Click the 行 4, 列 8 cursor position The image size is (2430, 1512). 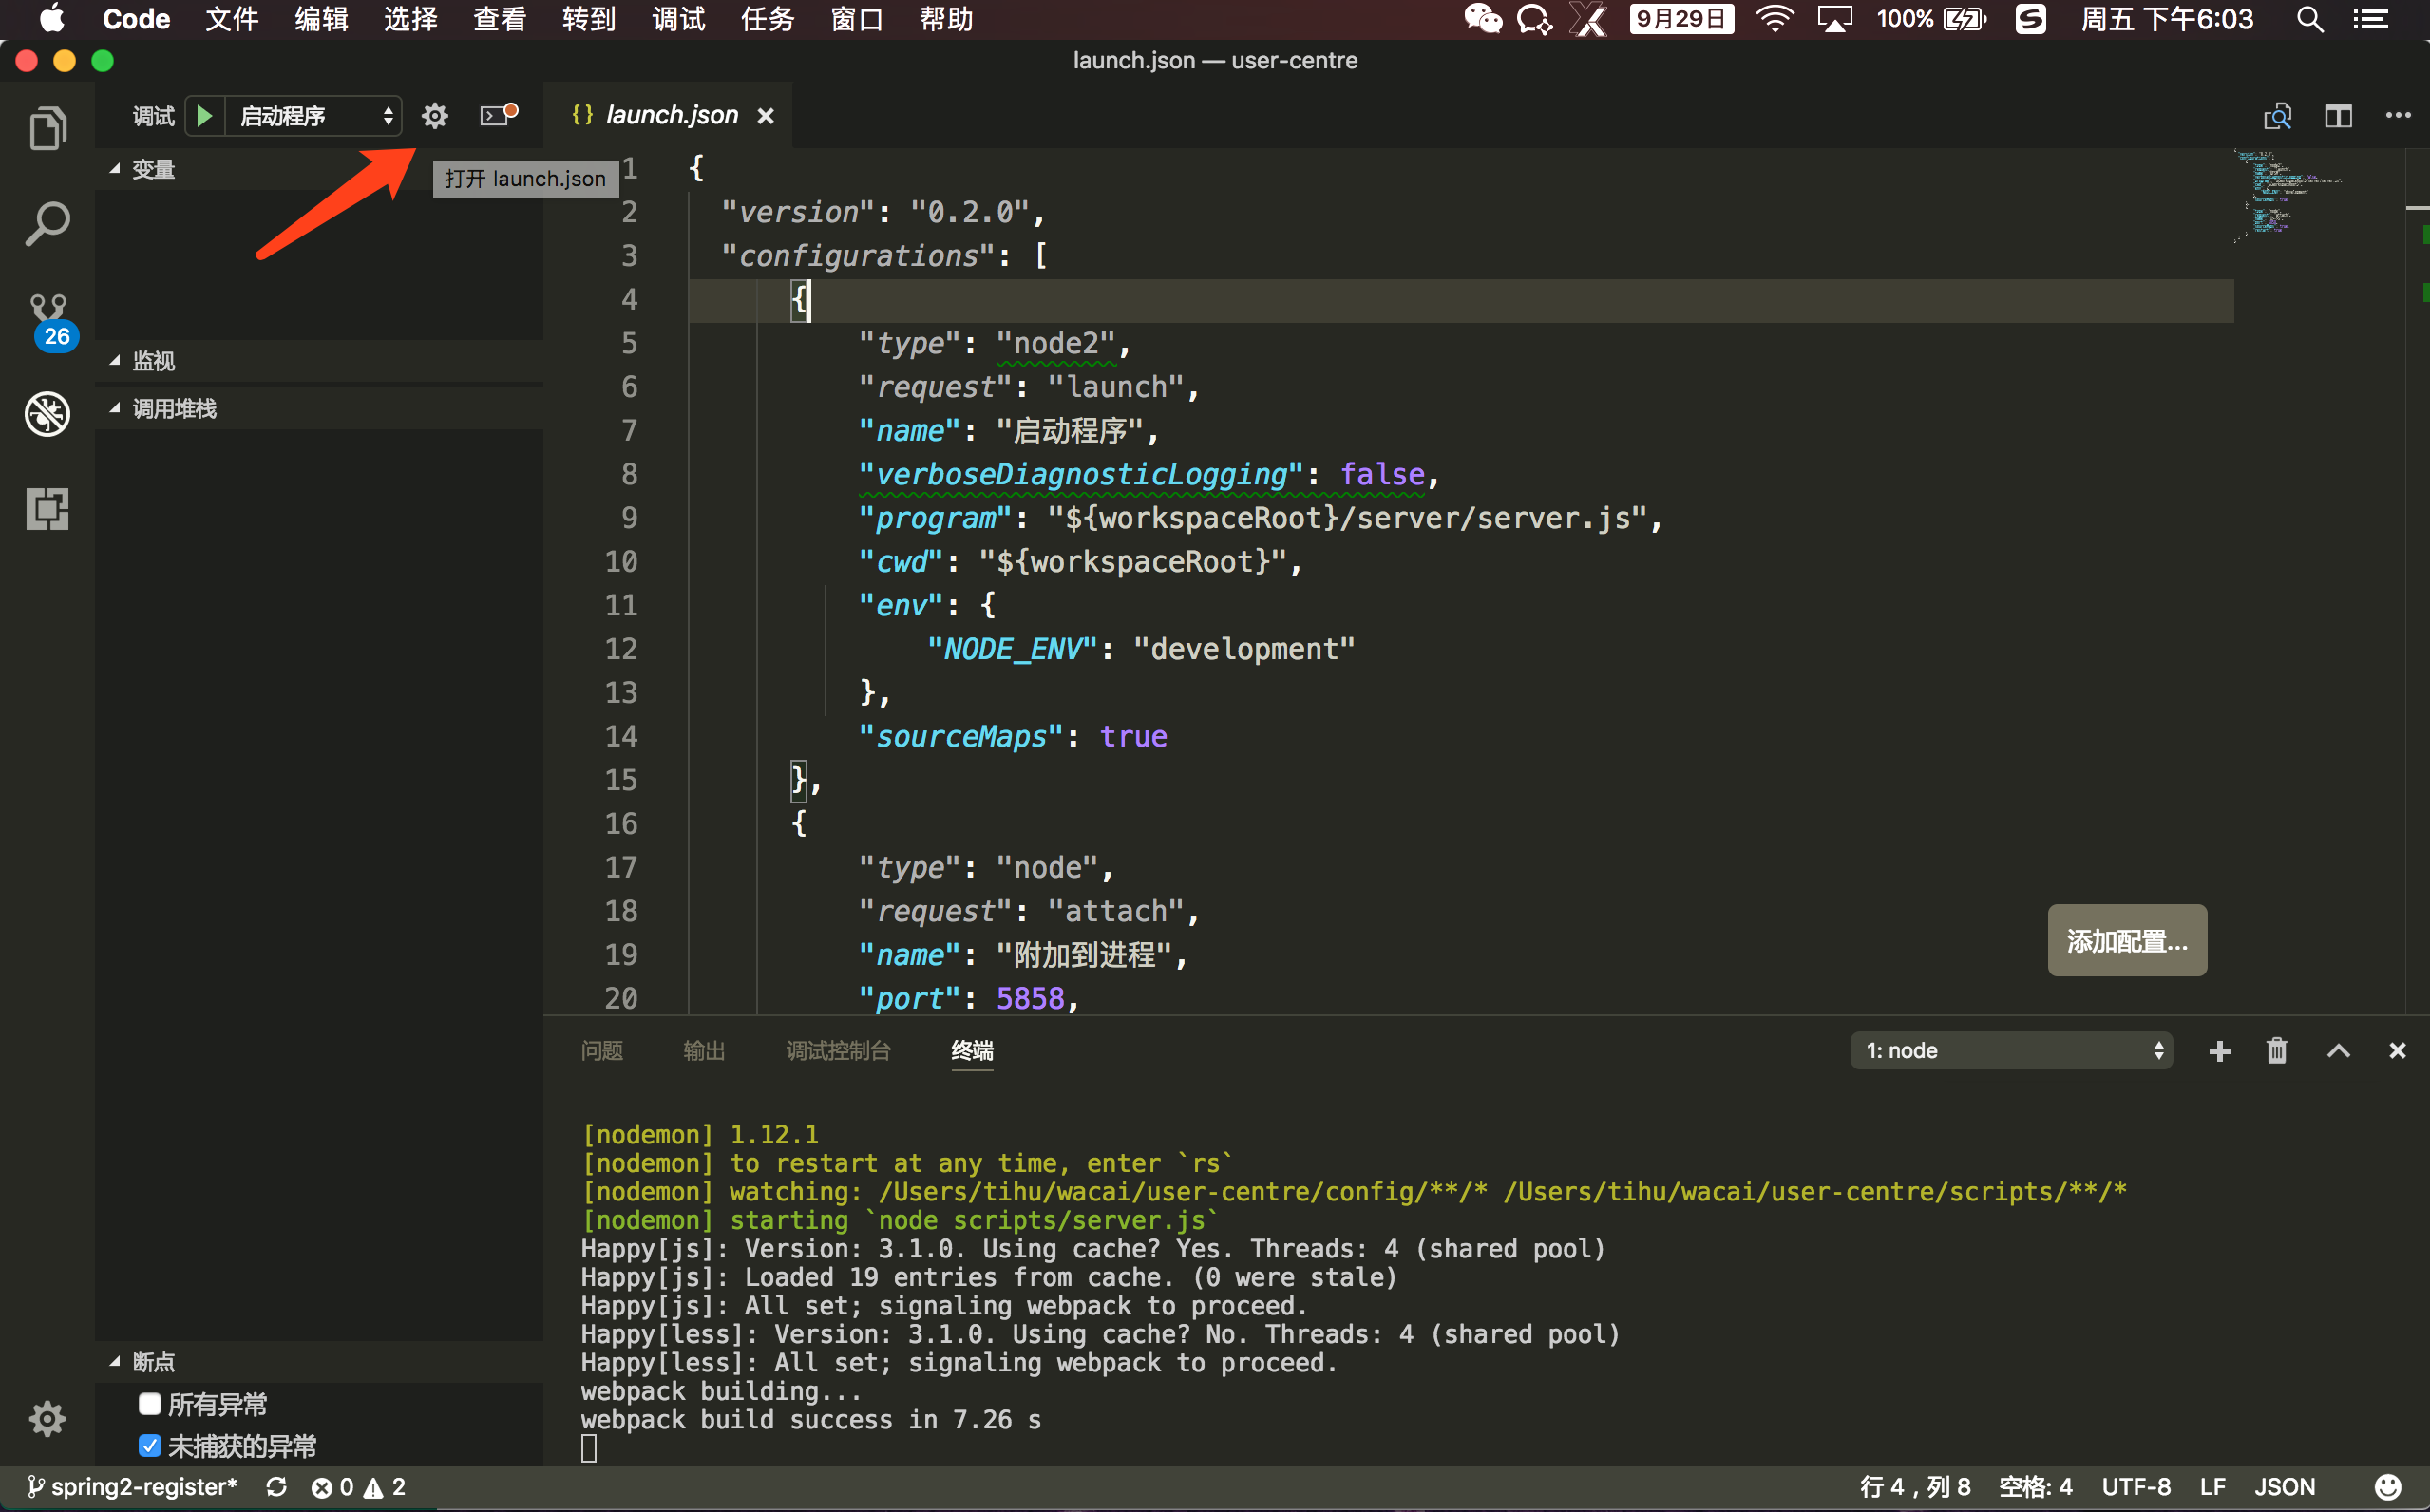click(x=1914, y=1487)
